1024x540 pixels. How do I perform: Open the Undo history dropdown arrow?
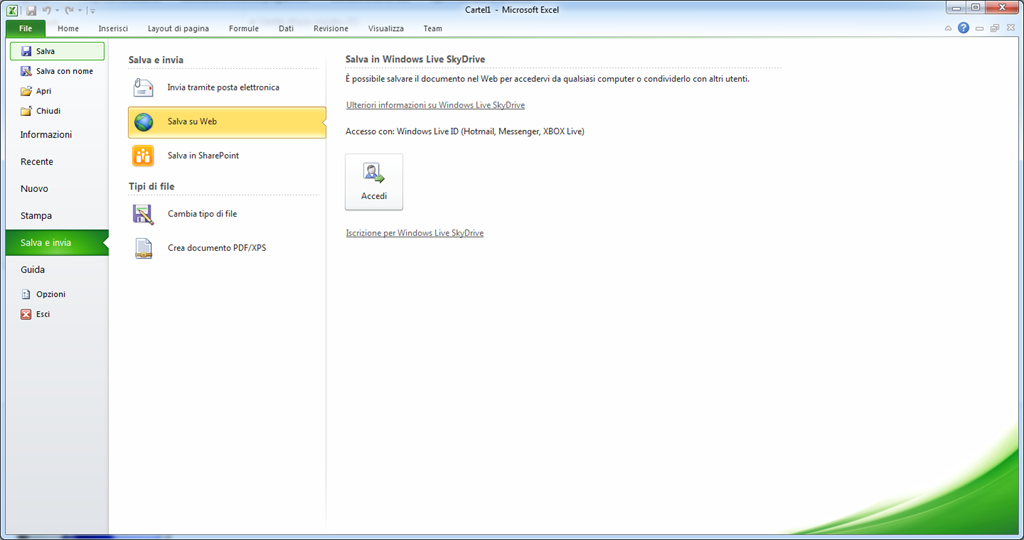coord(57,10)
